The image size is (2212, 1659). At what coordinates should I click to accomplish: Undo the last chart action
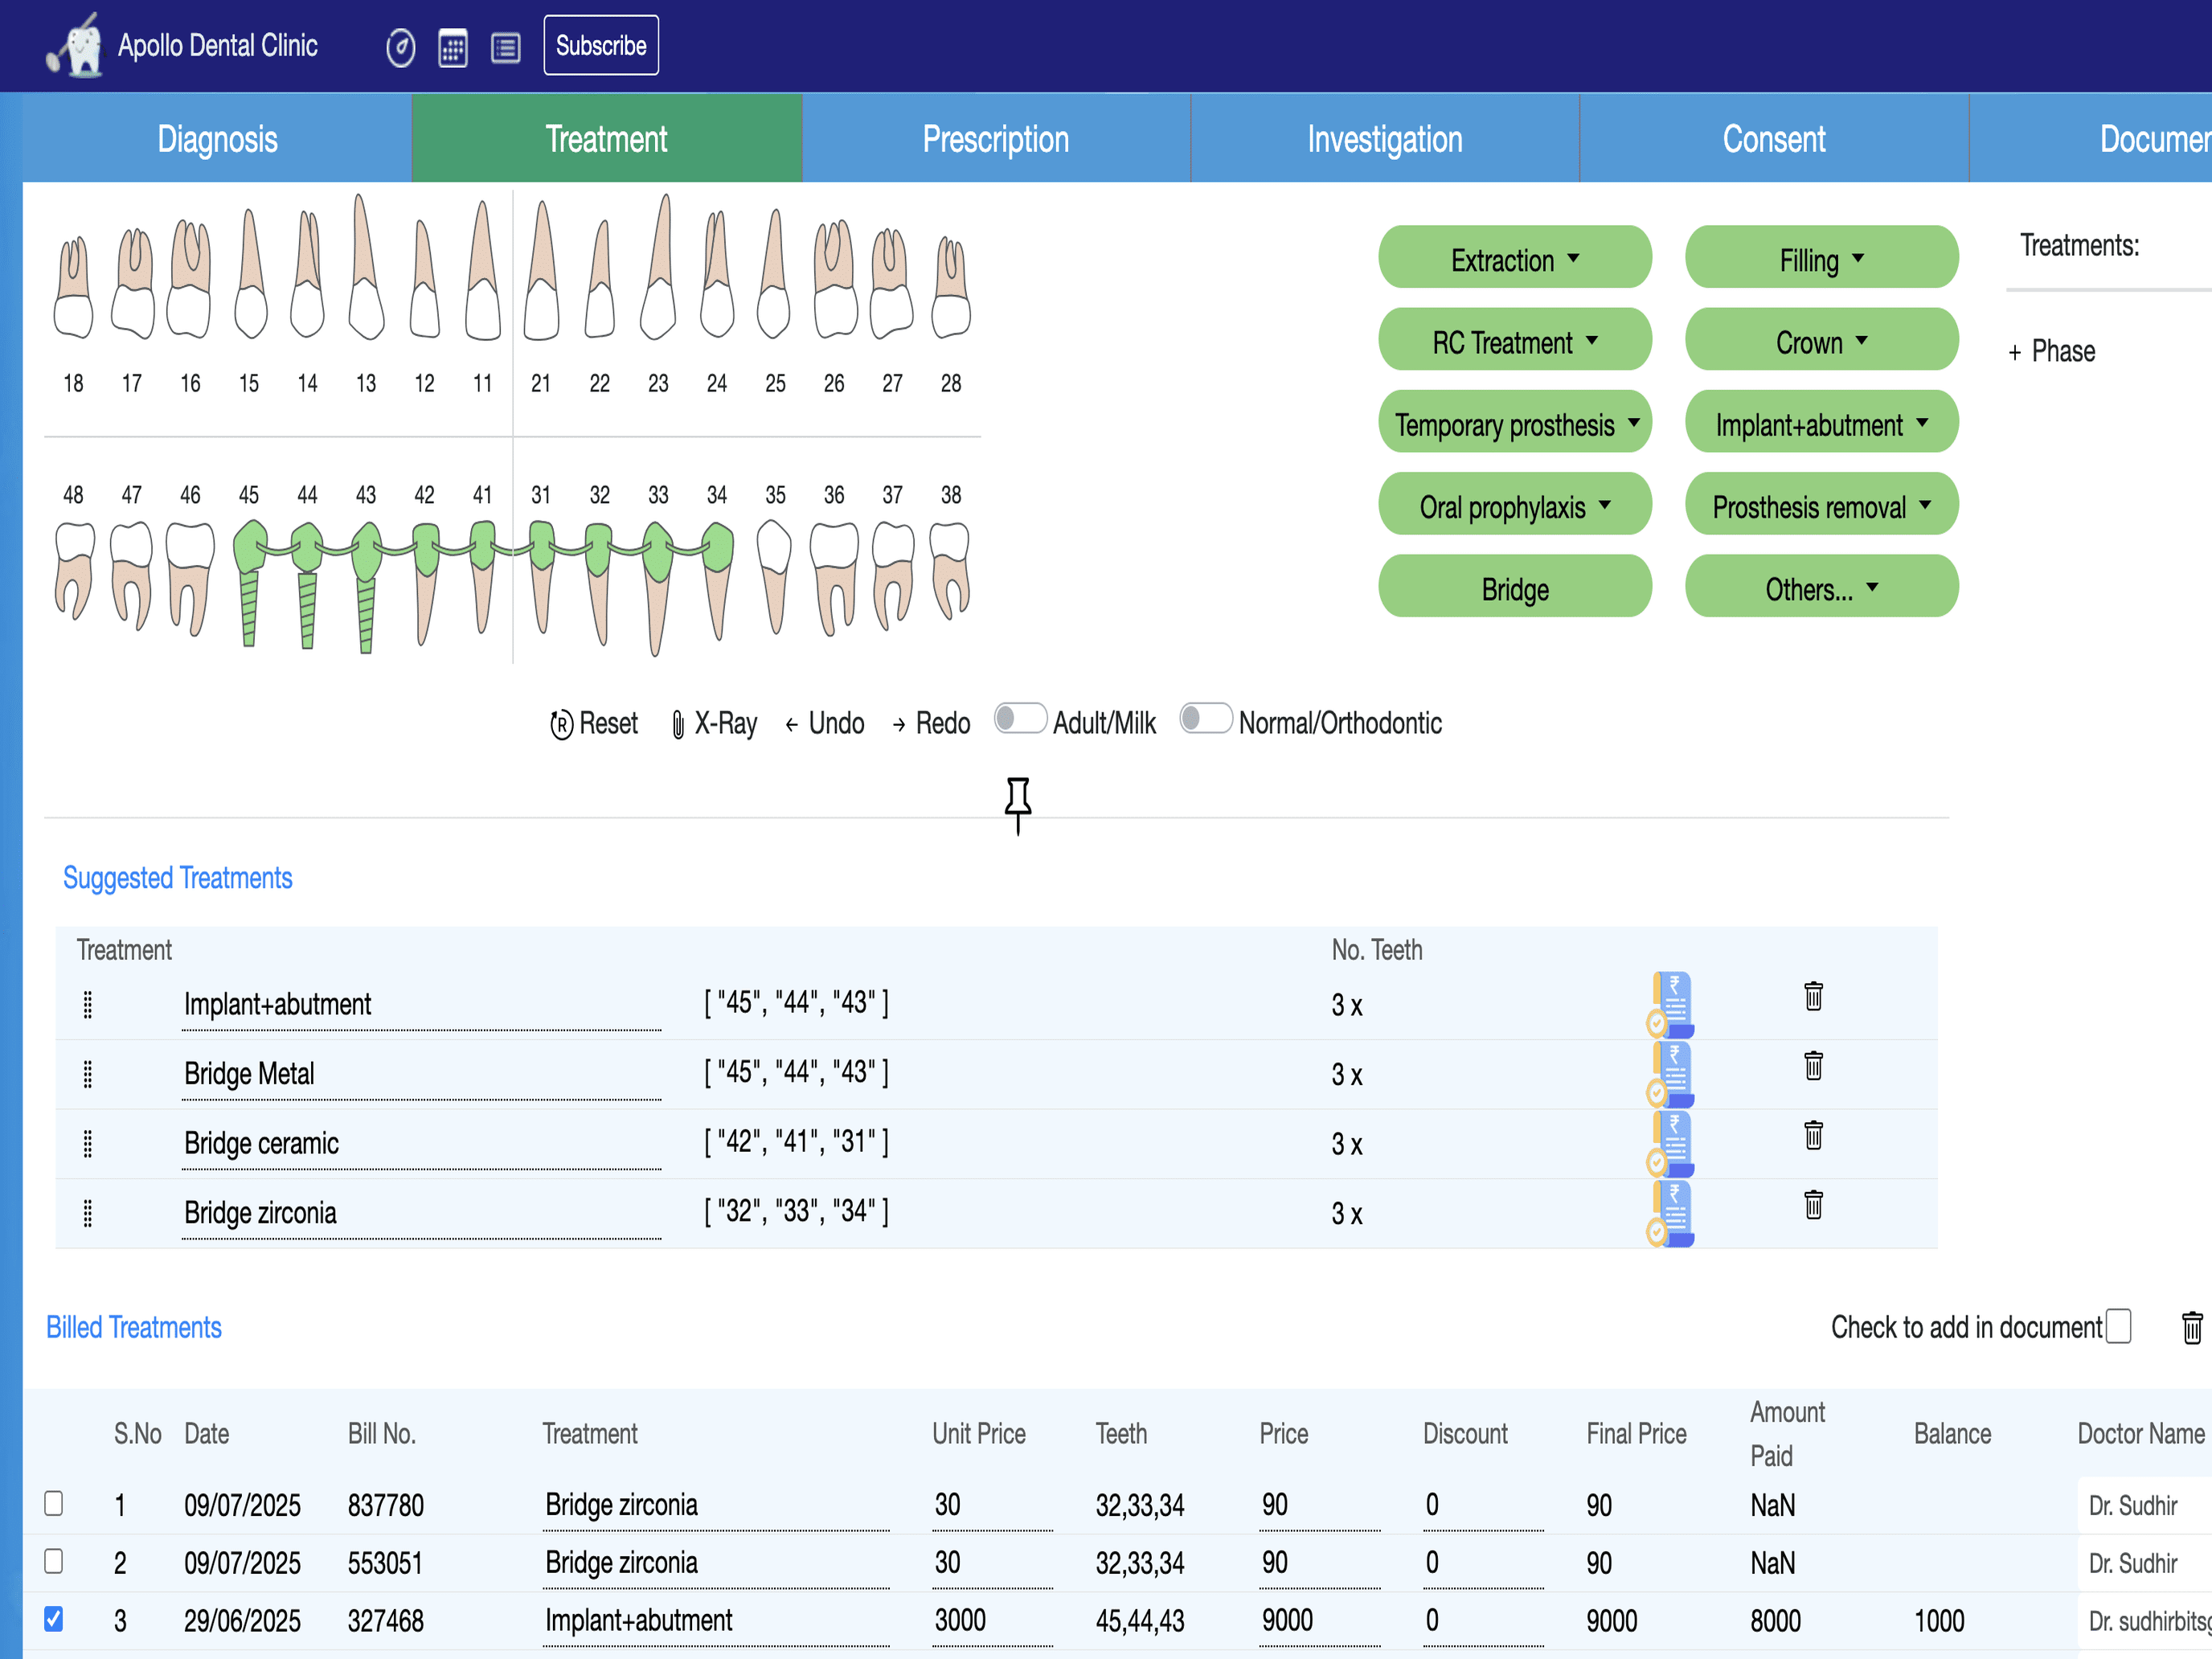tap(825, 723)
